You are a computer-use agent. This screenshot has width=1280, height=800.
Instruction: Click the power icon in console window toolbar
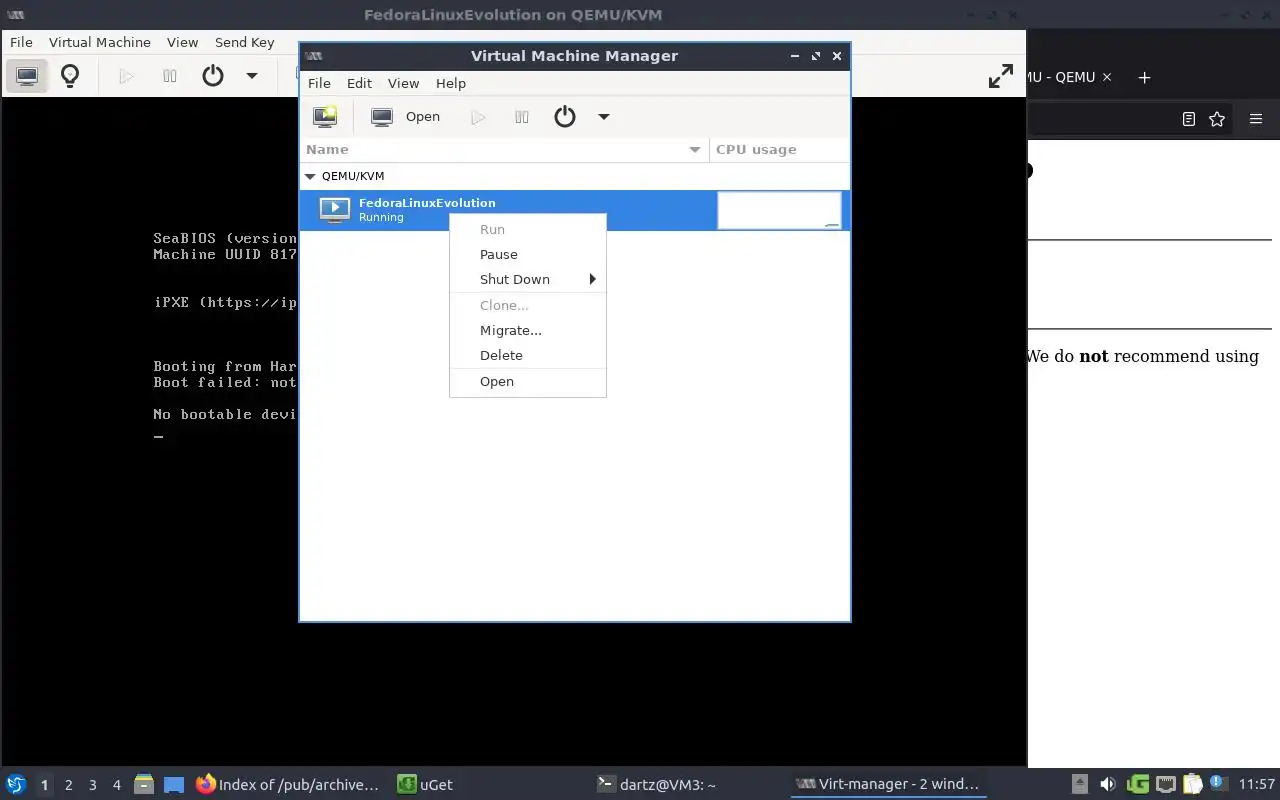[x=213, y=76]
